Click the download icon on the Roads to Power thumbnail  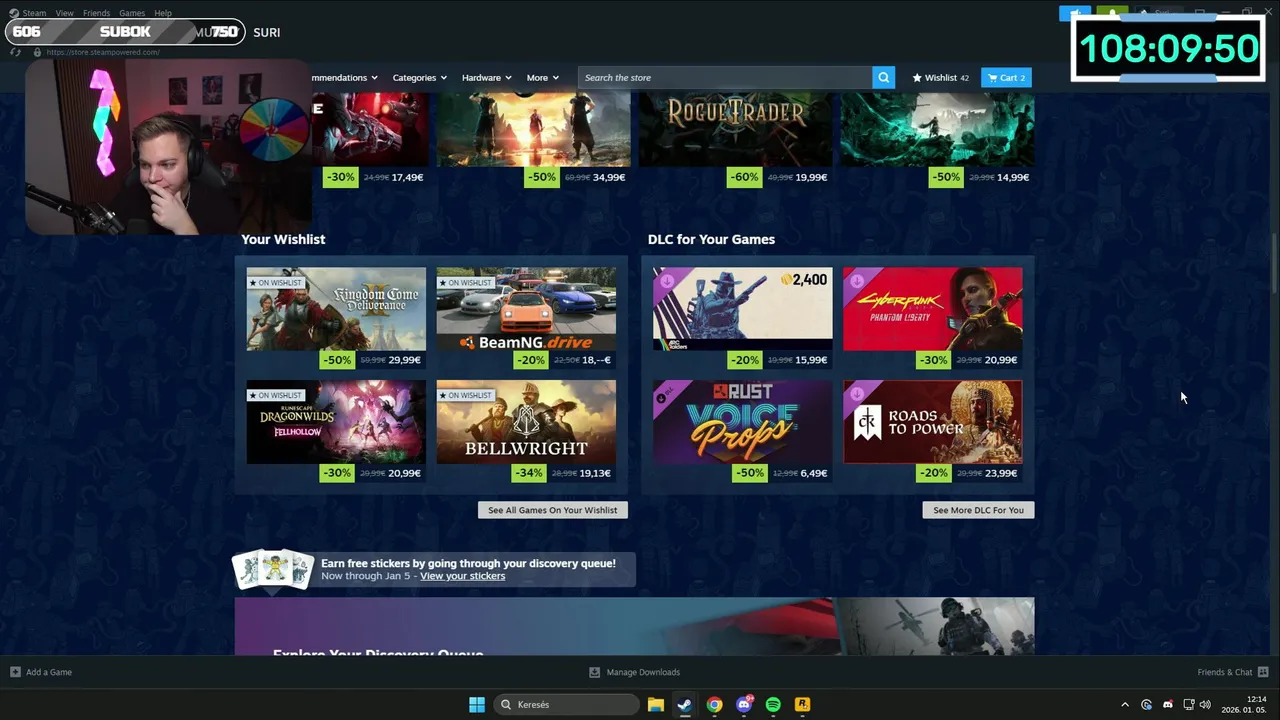pos(857,394)
